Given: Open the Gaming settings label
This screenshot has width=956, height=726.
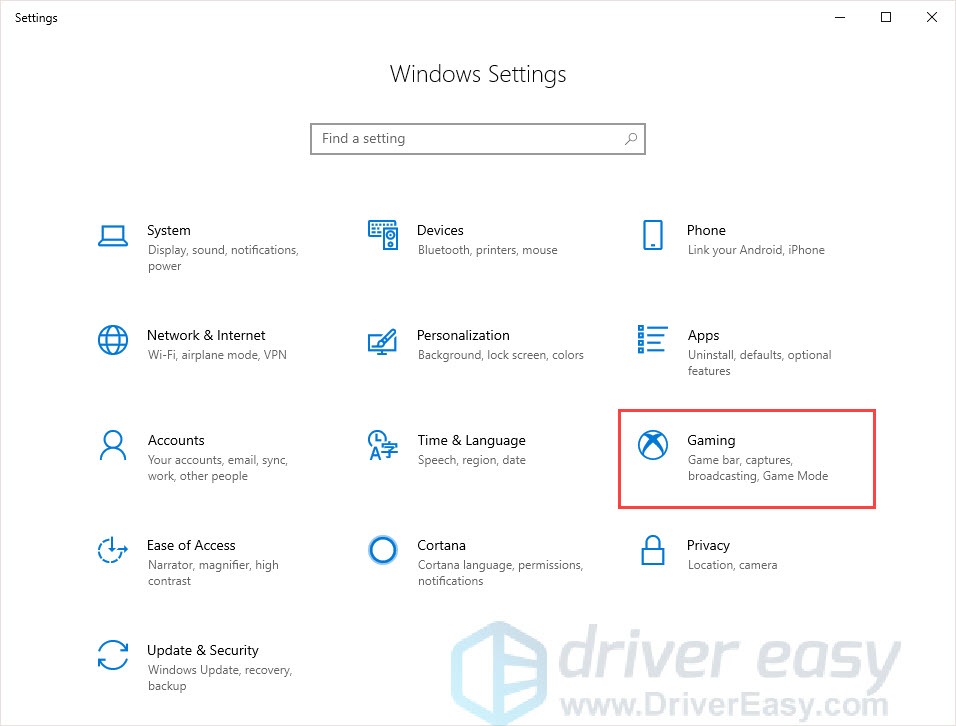Looking at the screenshot, I should point(711,440).
